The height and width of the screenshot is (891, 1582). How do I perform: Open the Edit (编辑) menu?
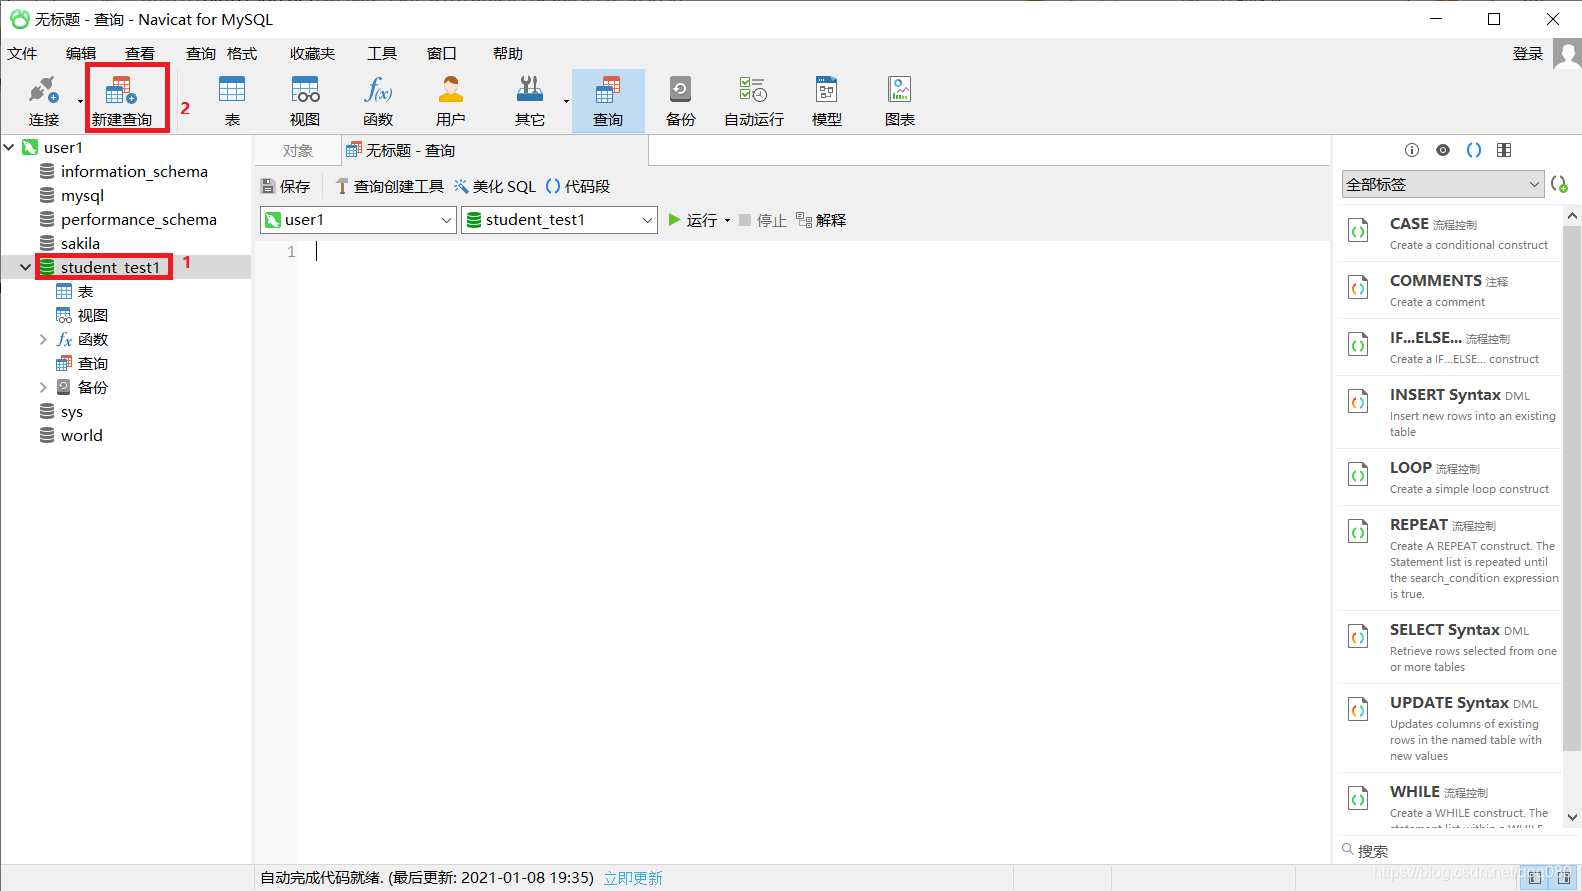click(x=81, y=54)
